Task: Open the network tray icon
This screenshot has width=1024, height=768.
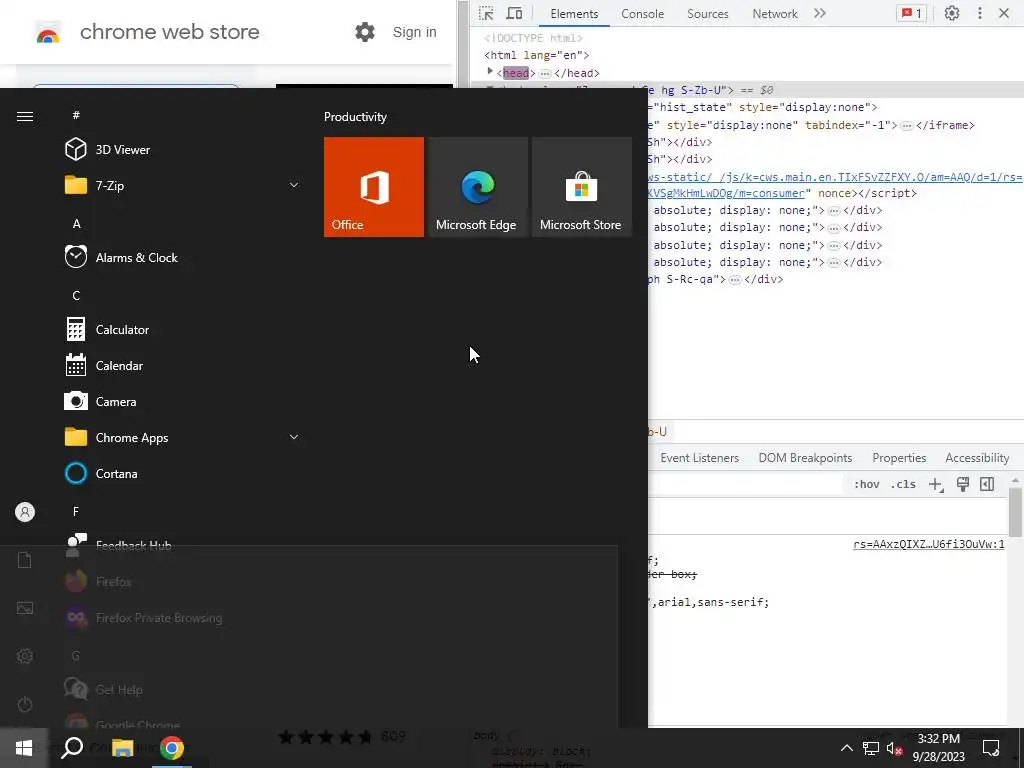Action: click(x=871, y=748)
